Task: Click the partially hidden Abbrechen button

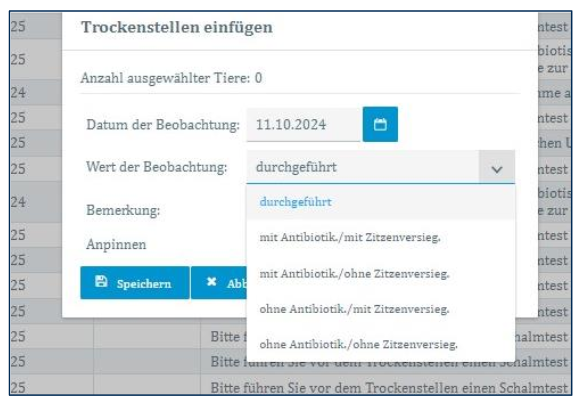Action: click(219, 283)
